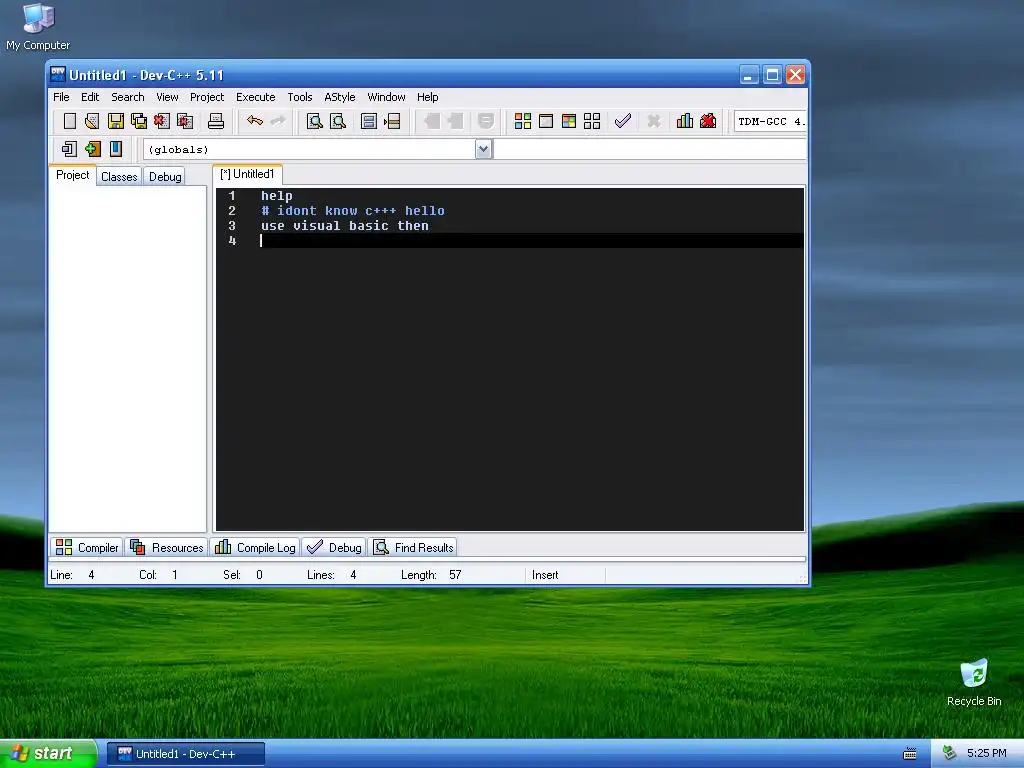The height and width of the screenshot is (768, 1024).
Task: Switch to the left panel's Debug tab
Action: pos(165,176)
